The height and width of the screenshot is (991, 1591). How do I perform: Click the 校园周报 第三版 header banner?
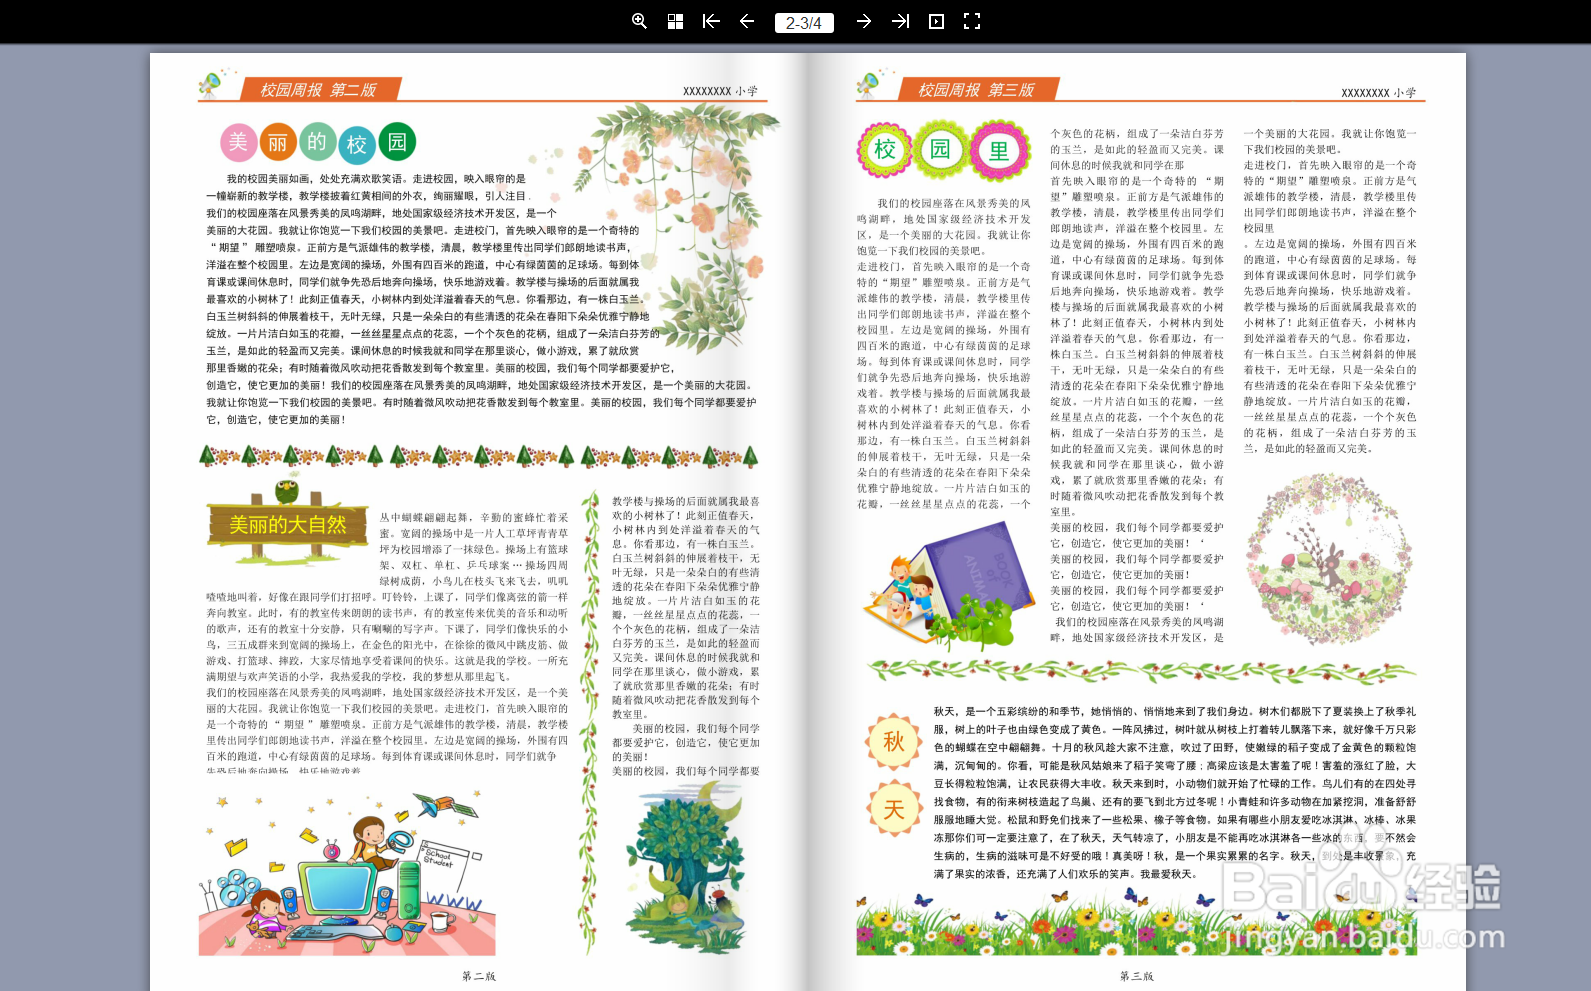(x=977, y=89)
